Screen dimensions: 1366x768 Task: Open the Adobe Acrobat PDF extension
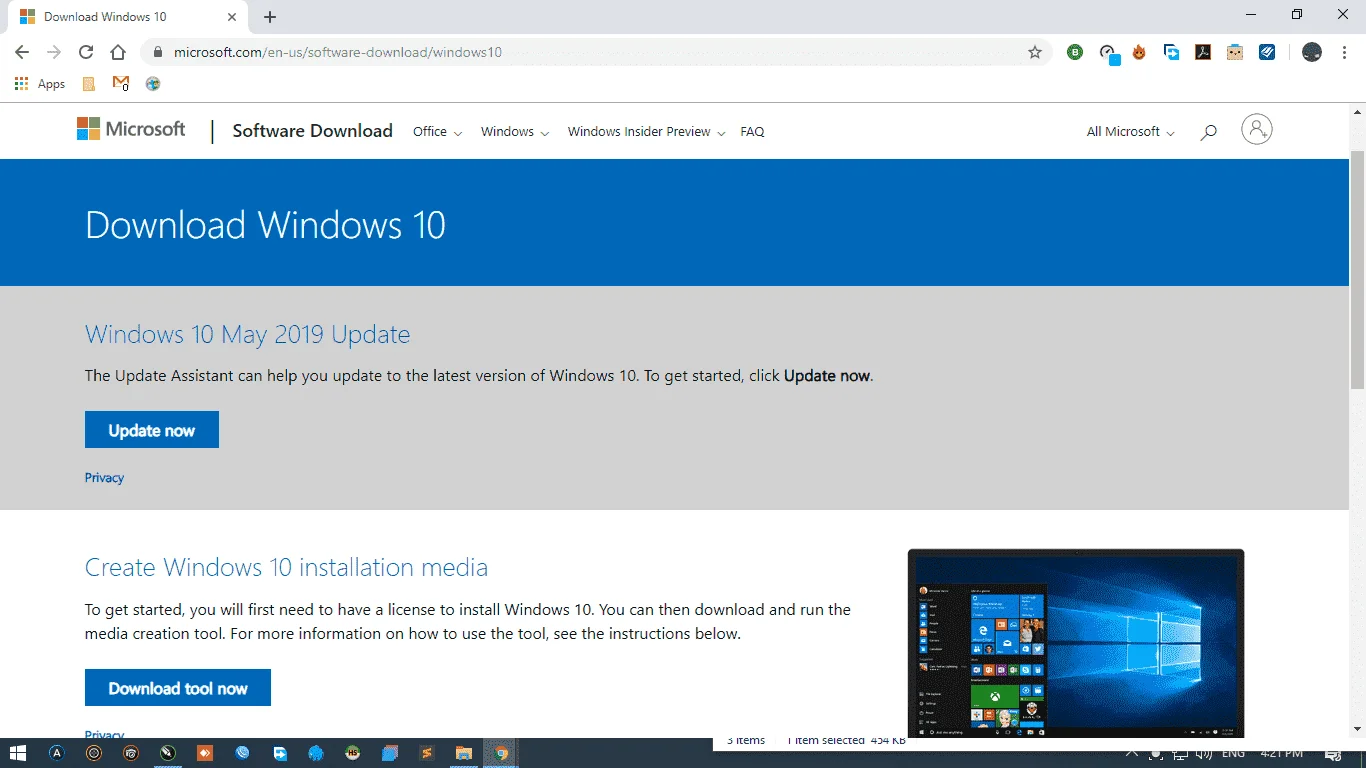[x=1203, y=52]
